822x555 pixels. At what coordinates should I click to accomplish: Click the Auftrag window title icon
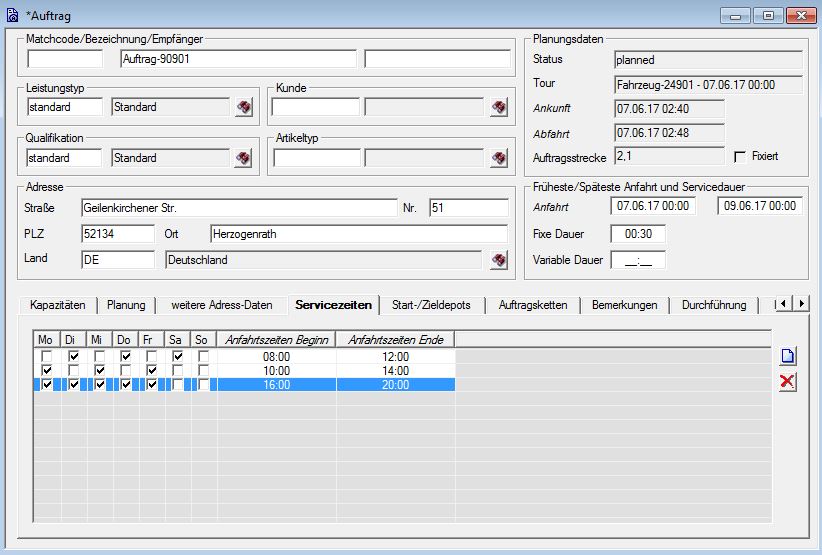[12, 16]
